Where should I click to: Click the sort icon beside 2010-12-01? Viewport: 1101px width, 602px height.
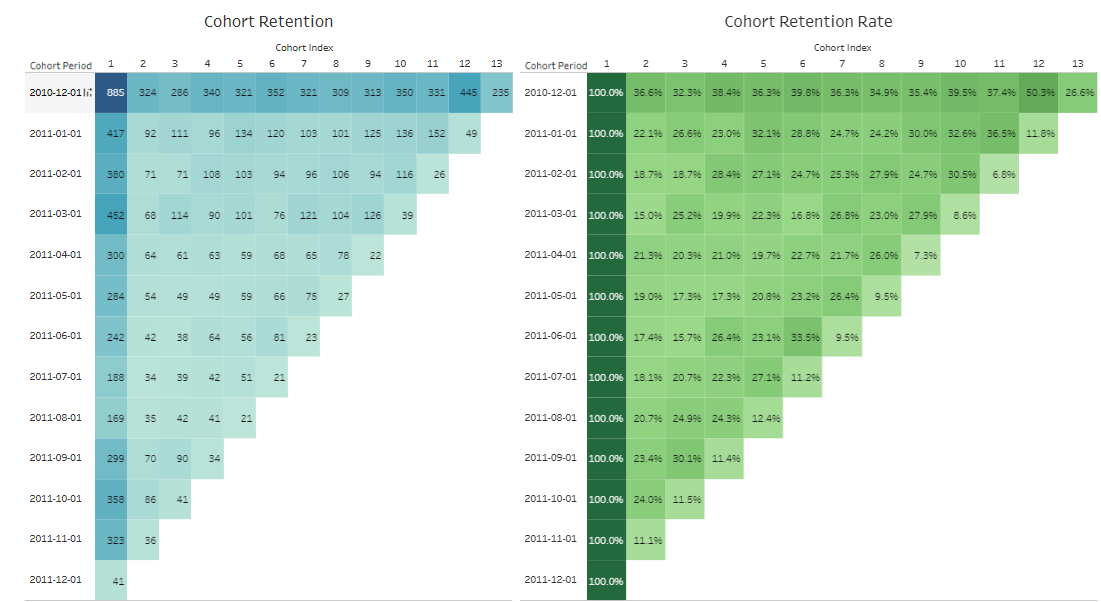tap(88, 93)
